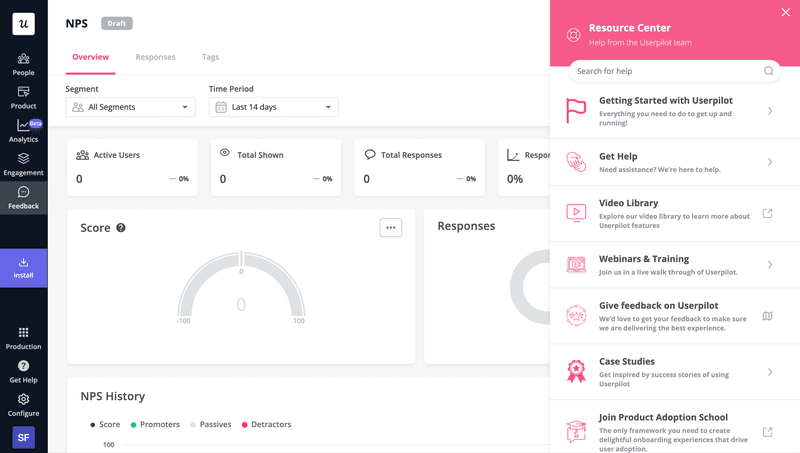Select the Feedback chat icon
The height and width of the screenshot is (453, 800).
(23, 197)
